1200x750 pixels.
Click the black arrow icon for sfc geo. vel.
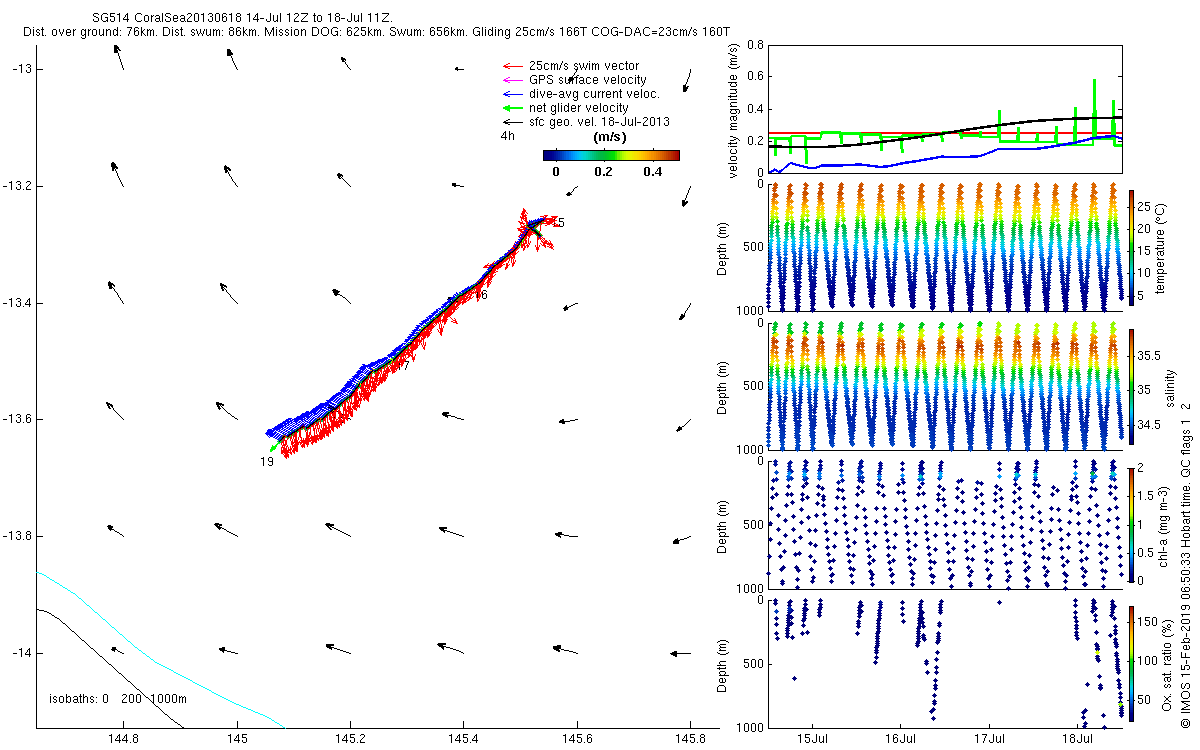(511, 122)
